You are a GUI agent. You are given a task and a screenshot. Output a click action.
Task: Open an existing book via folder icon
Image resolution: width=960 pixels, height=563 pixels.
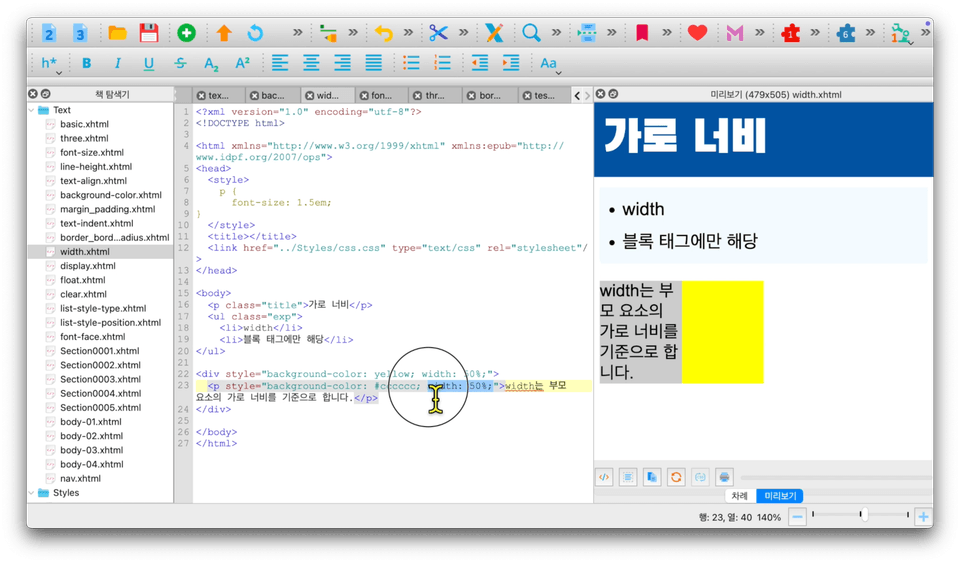pyautogui.click(x=117, y=32)
